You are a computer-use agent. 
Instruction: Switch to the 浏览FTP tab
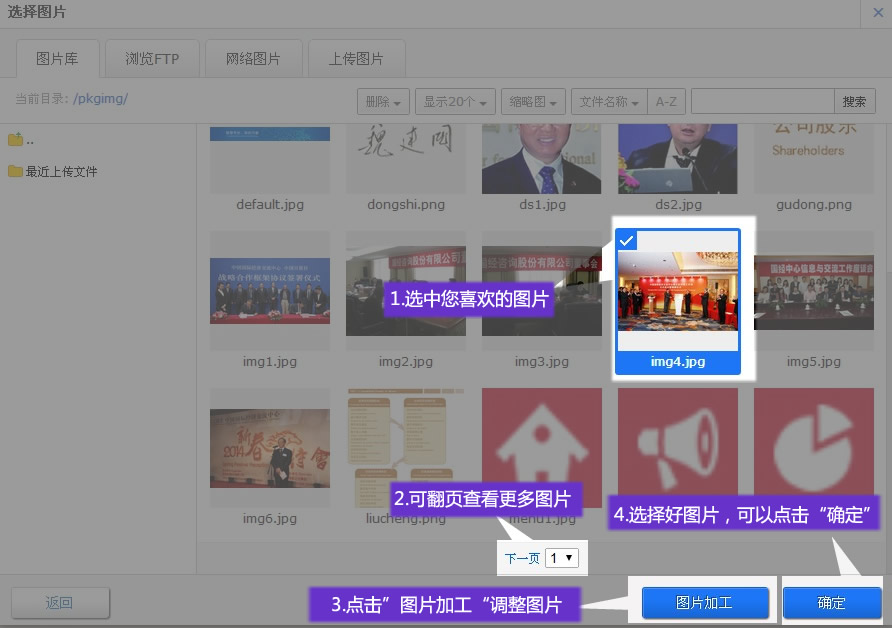(x=152, y=59)
